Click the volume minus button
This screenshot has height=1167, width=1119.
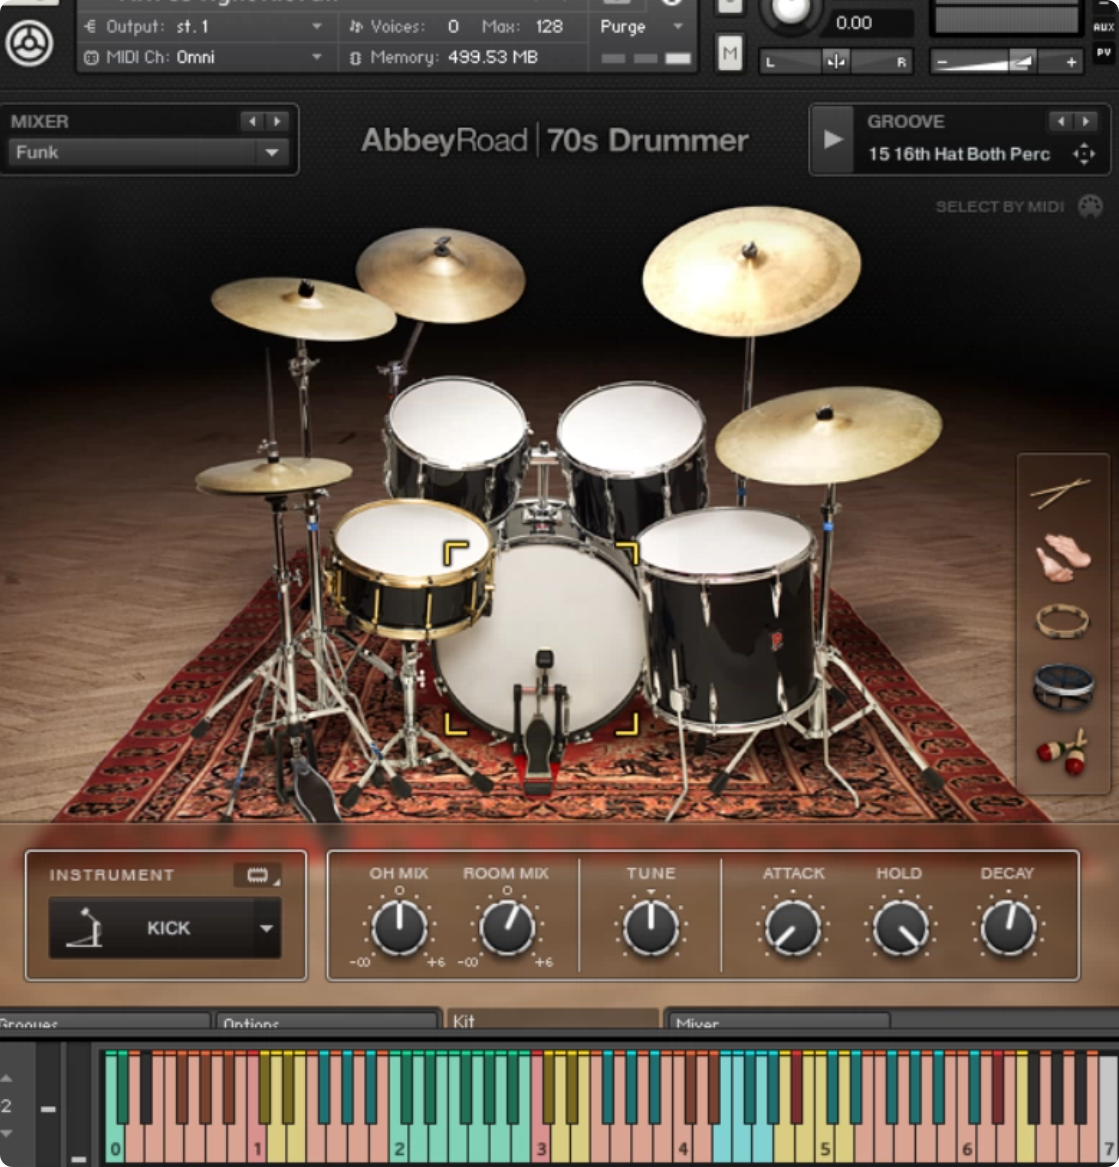942,63
